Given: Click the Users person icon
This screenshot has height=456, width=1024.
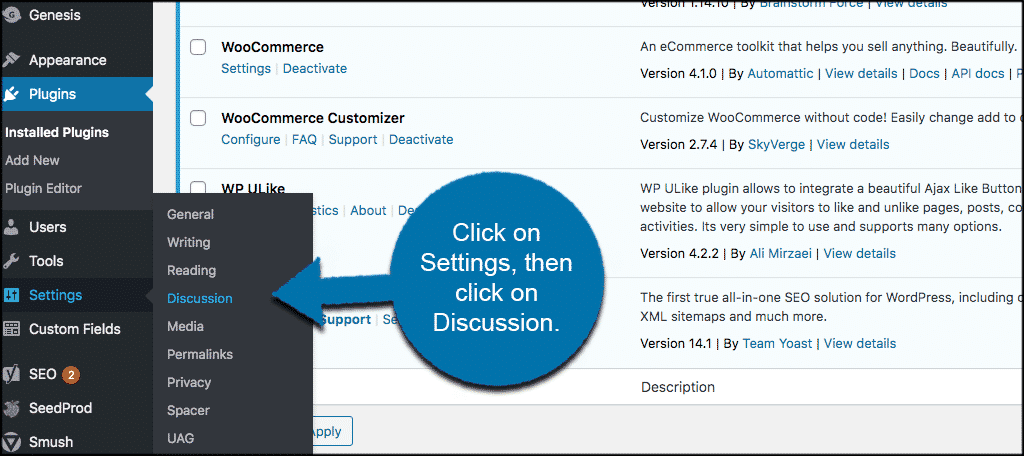Looking at the screenshot, I should pyautogui.click(x=11, y=227).
